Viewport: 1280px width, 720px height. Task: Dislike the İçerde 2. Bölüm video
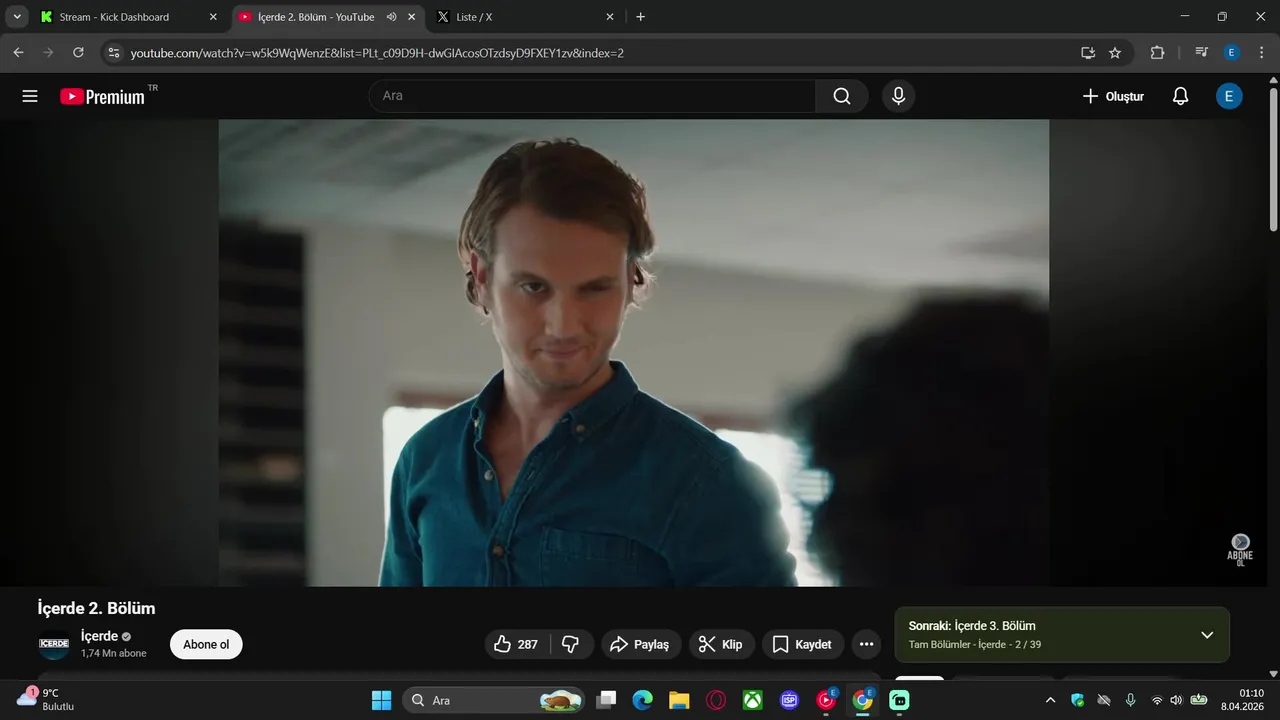point(571,644)
